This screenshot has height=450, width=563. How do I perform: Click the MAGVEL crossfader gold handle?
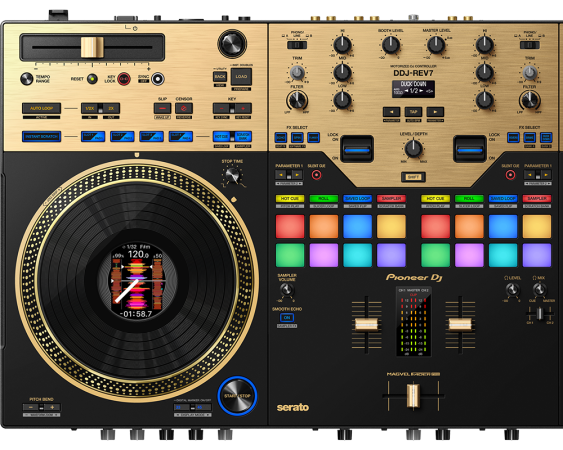click(413, 396)
